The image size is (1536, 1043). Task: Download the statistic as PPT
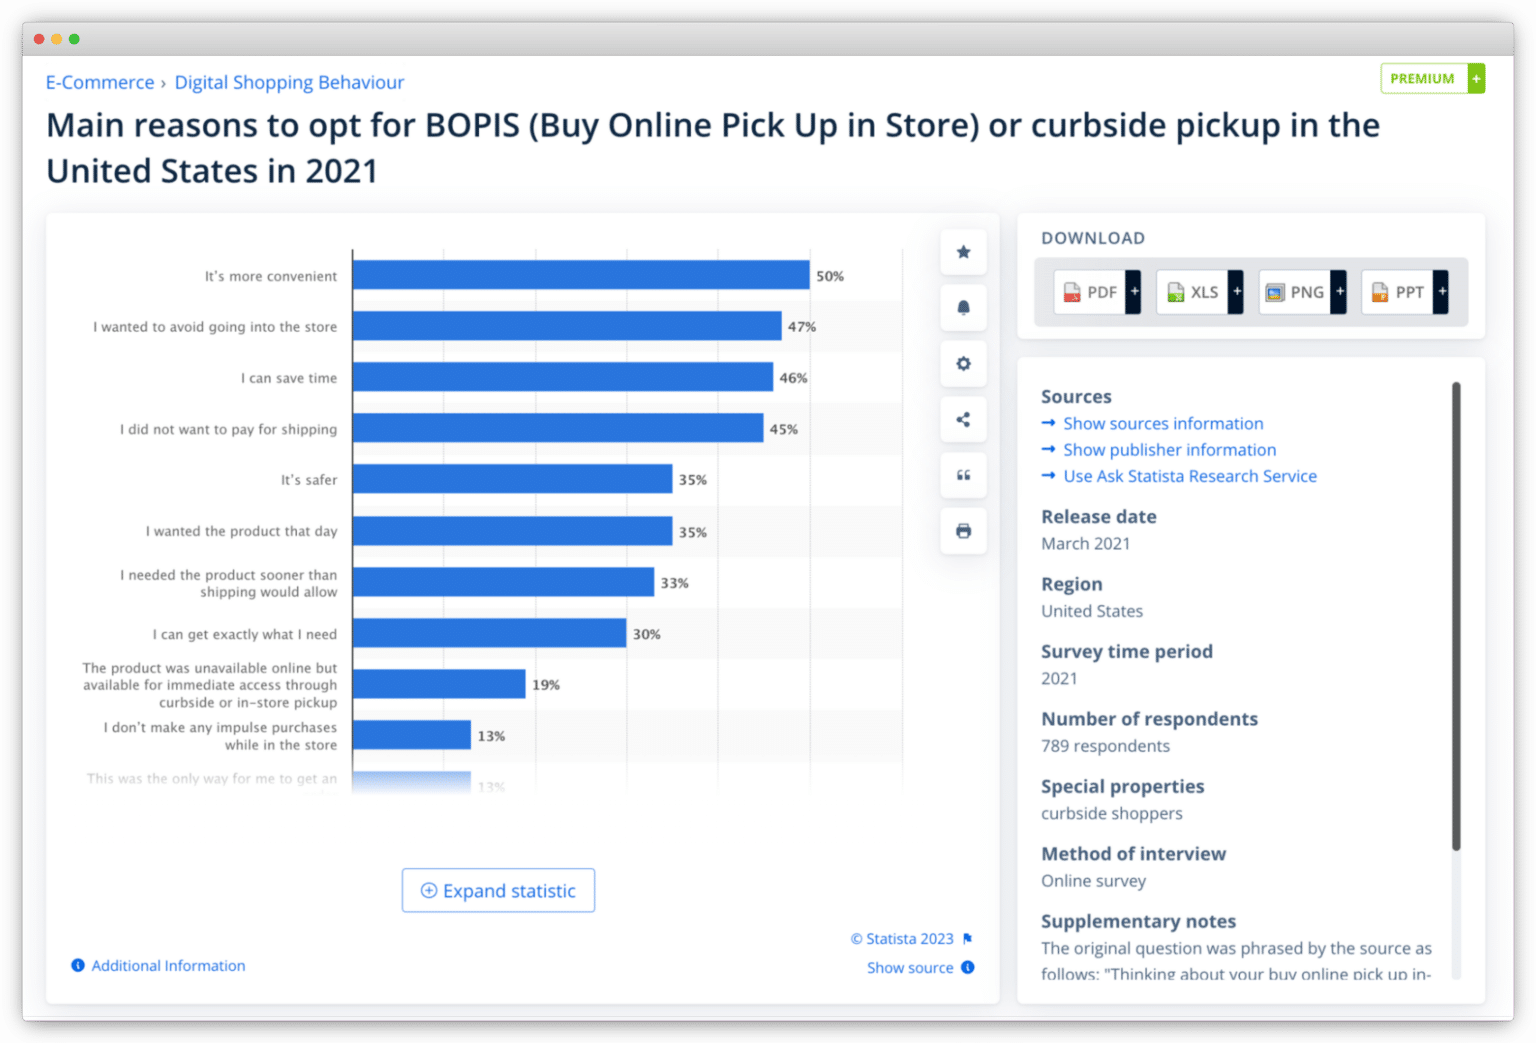[x=1397, y=292]
